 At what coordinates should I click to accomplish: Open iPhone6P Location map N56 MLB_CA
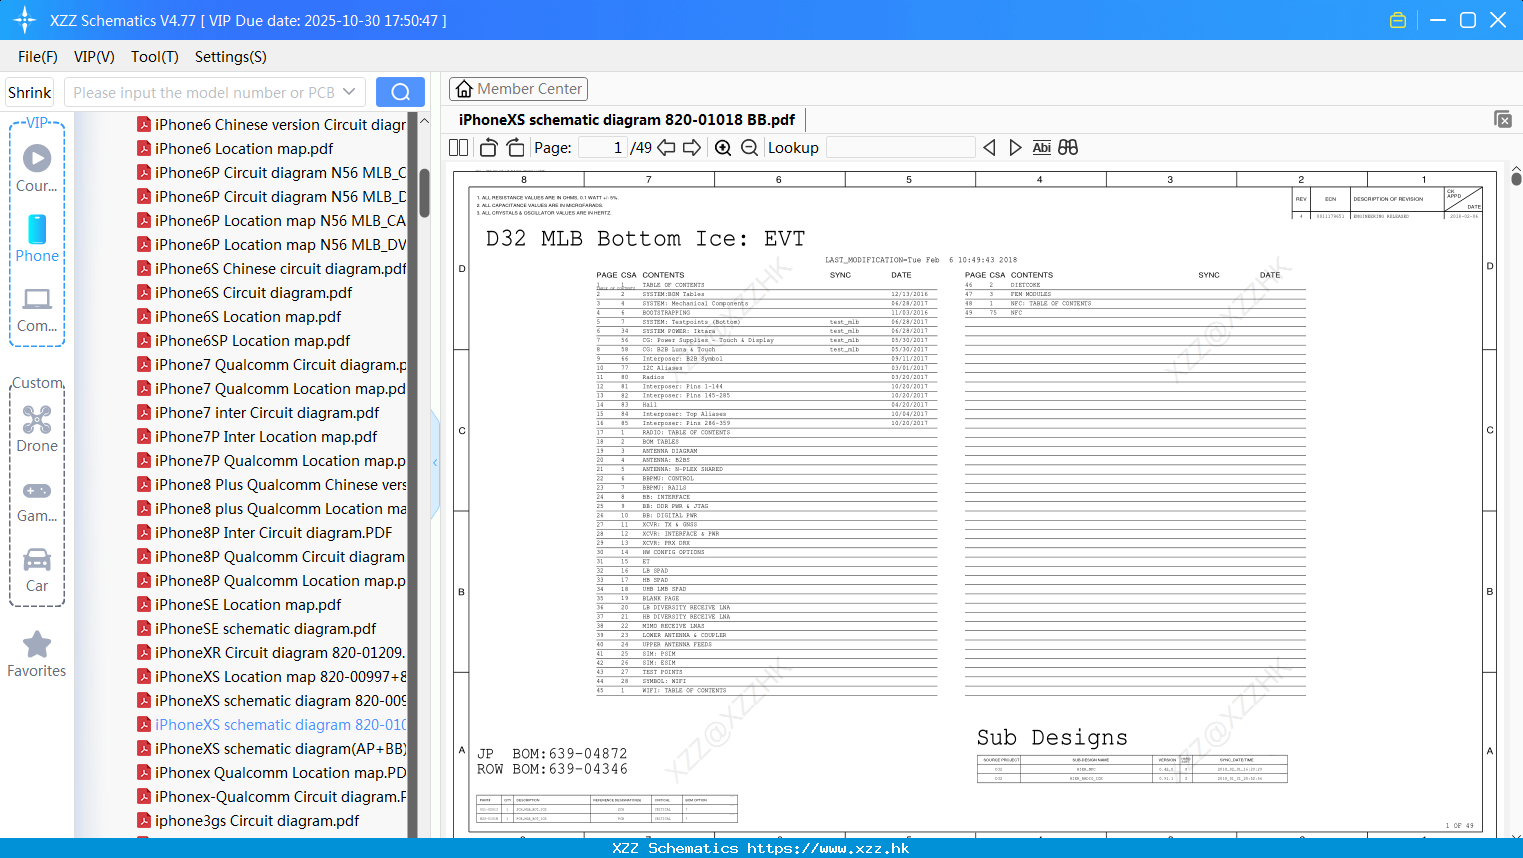280,221
